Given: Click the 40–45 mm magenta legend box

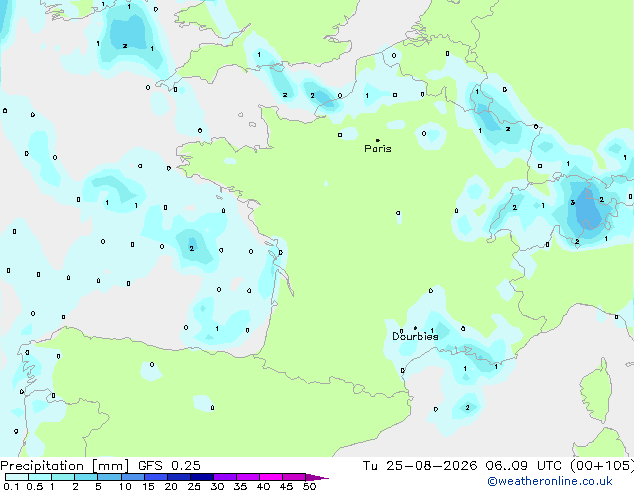Looking at the screenshot, I should coord(271,477).
